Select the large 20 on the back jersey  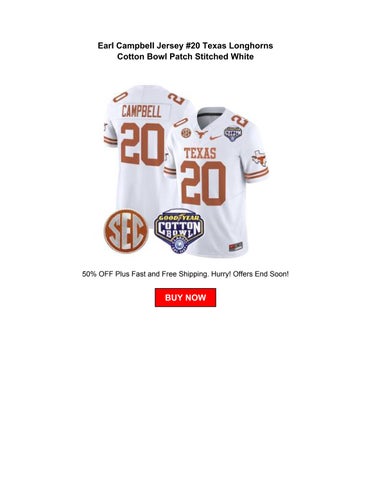tap(143, 144)
